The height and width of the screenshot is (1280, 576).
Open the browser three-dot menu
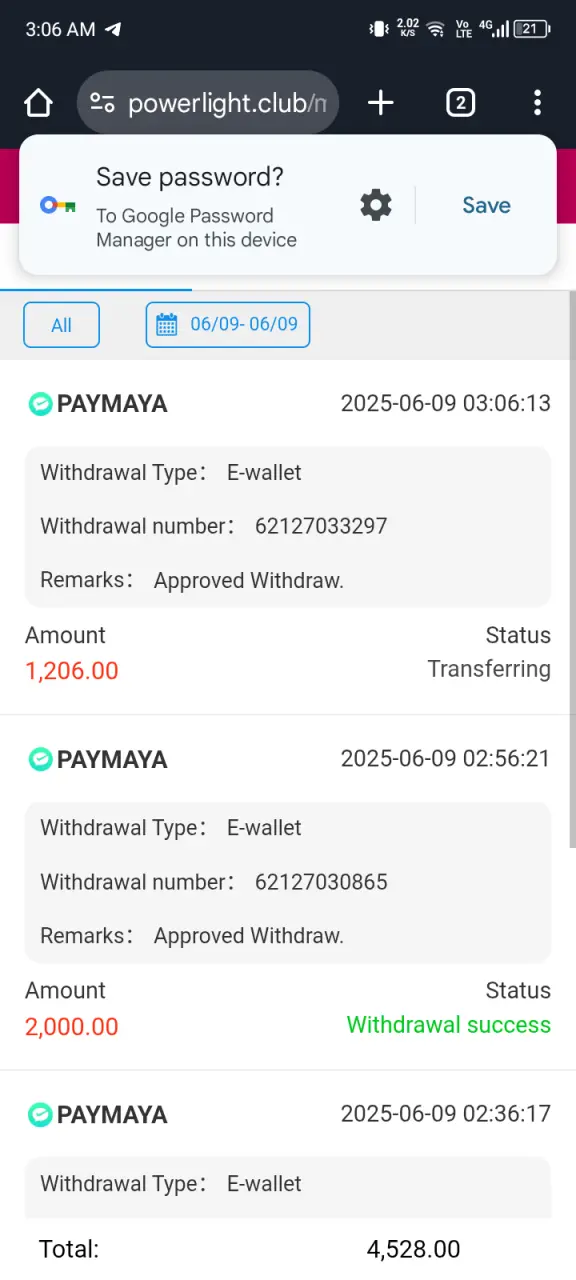538,103
